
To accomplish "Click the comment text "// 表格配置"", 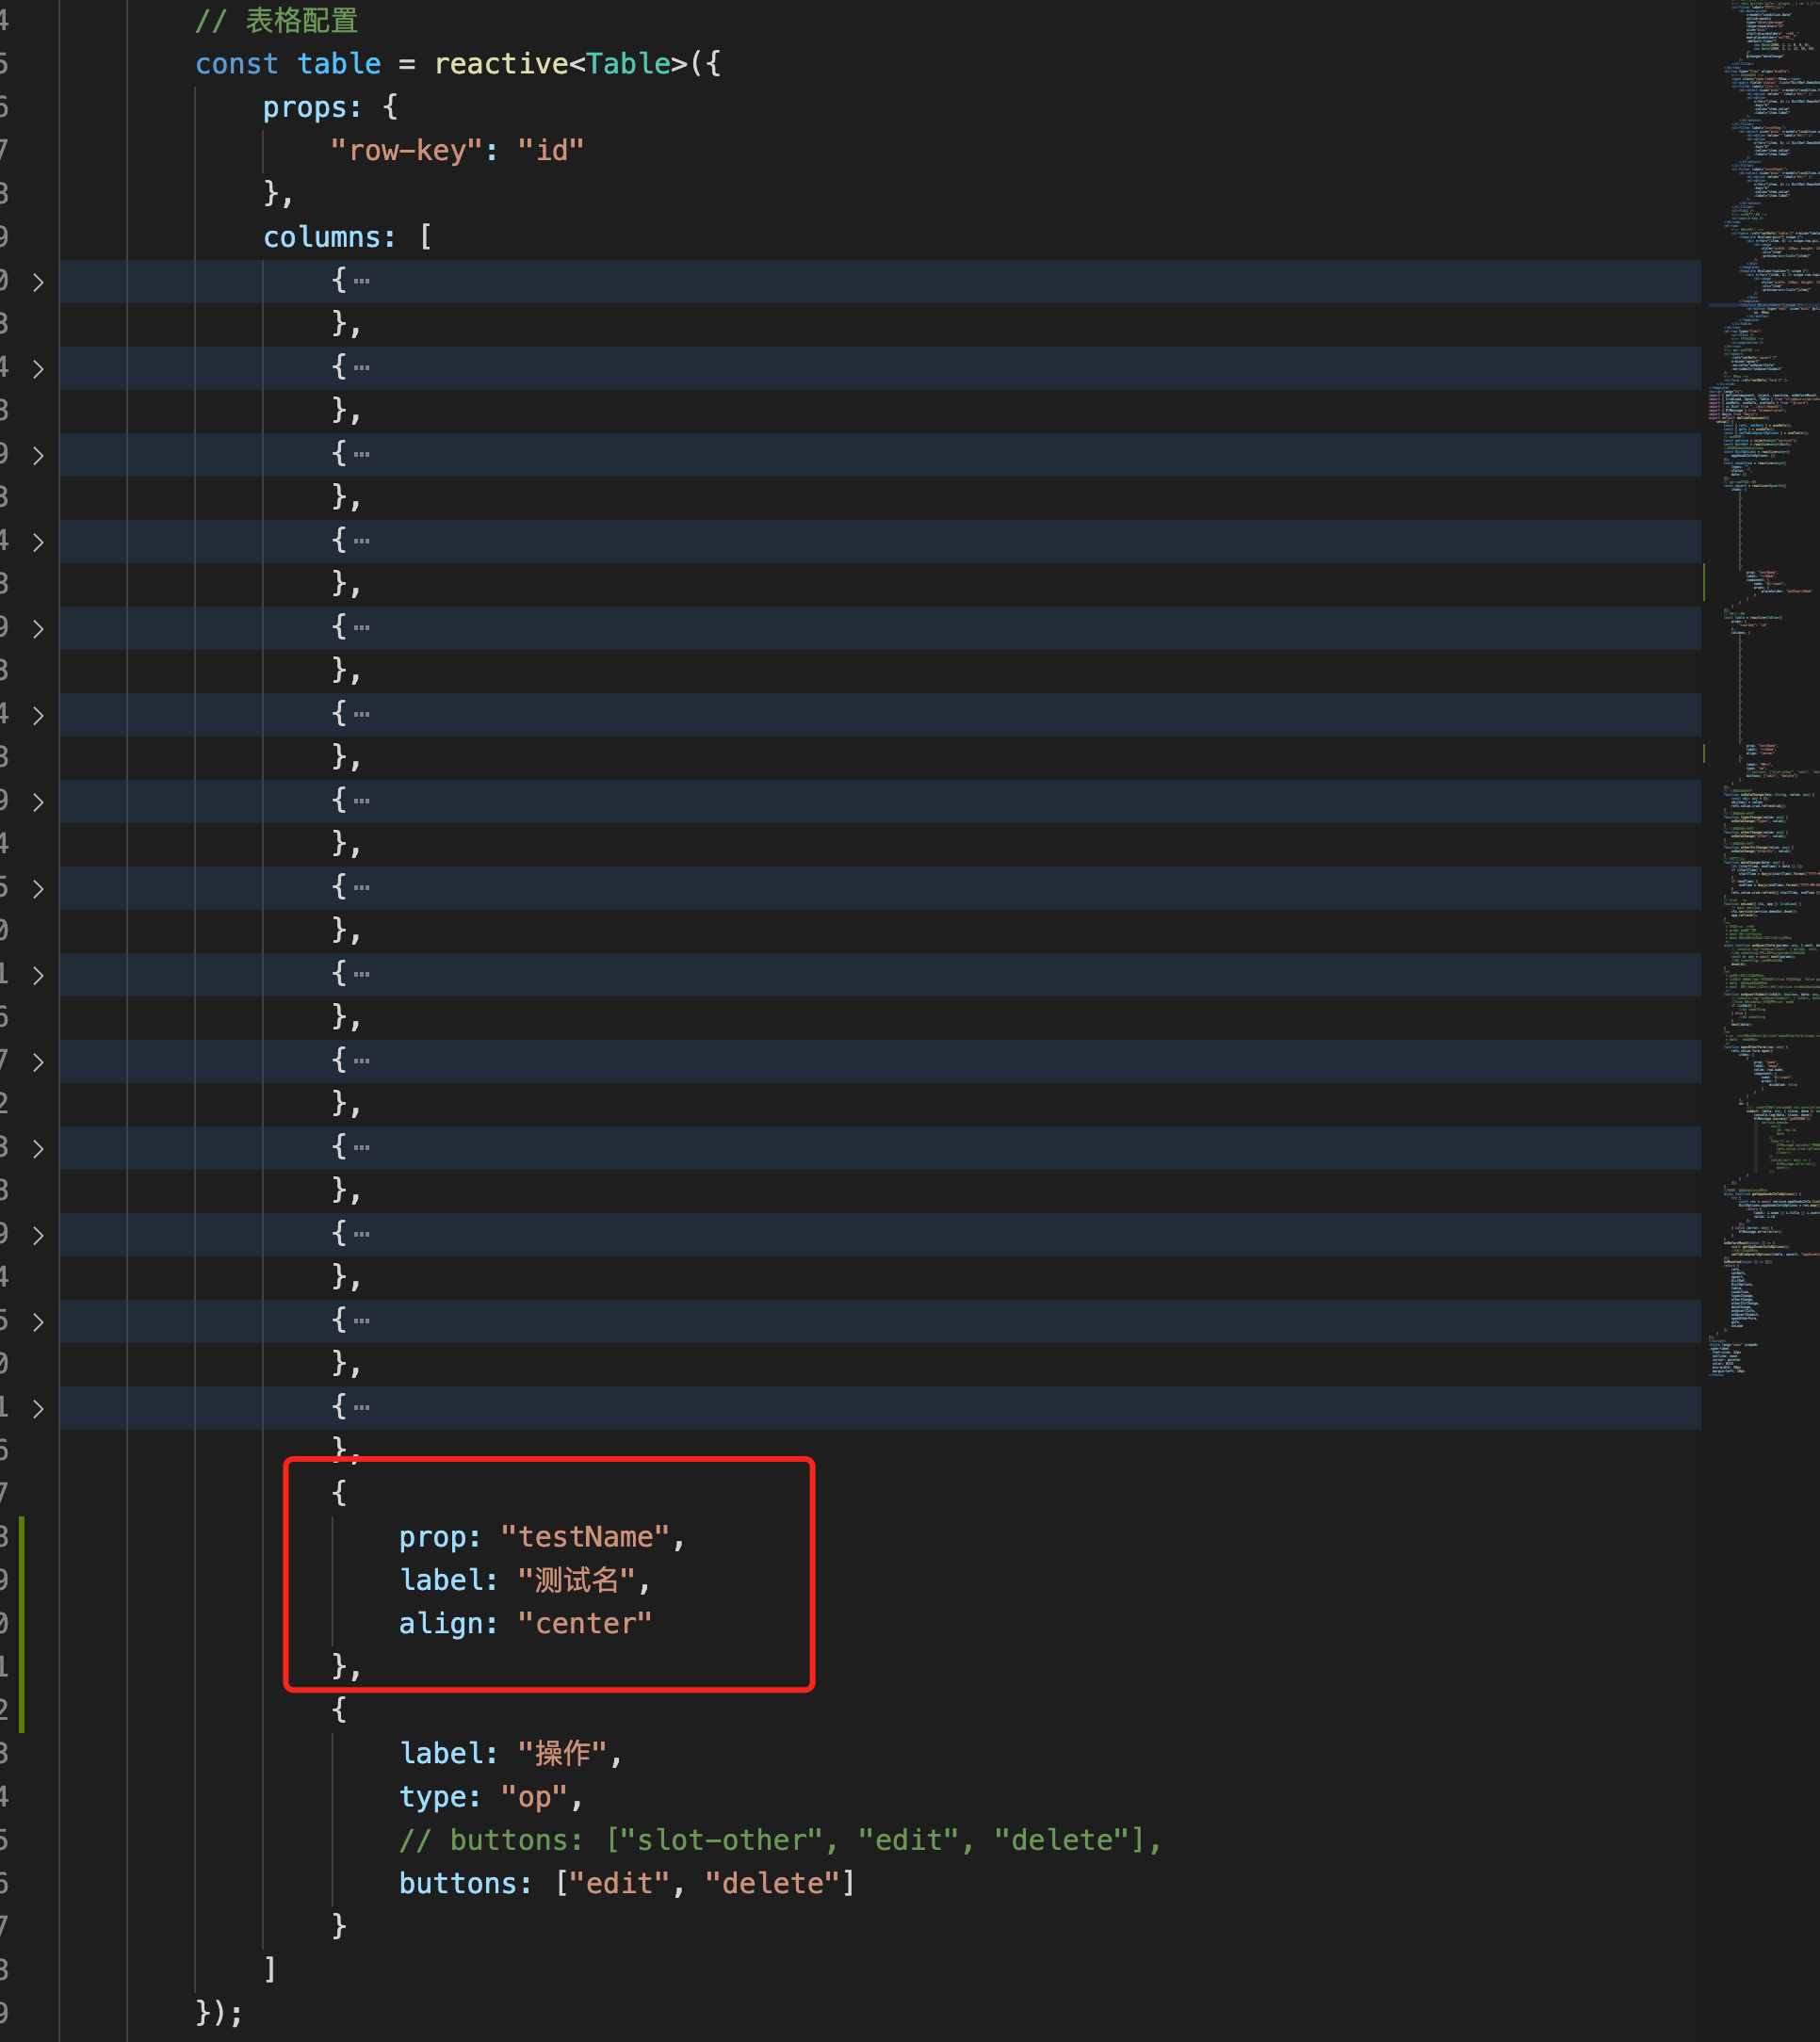I will (x=277, y=20).
